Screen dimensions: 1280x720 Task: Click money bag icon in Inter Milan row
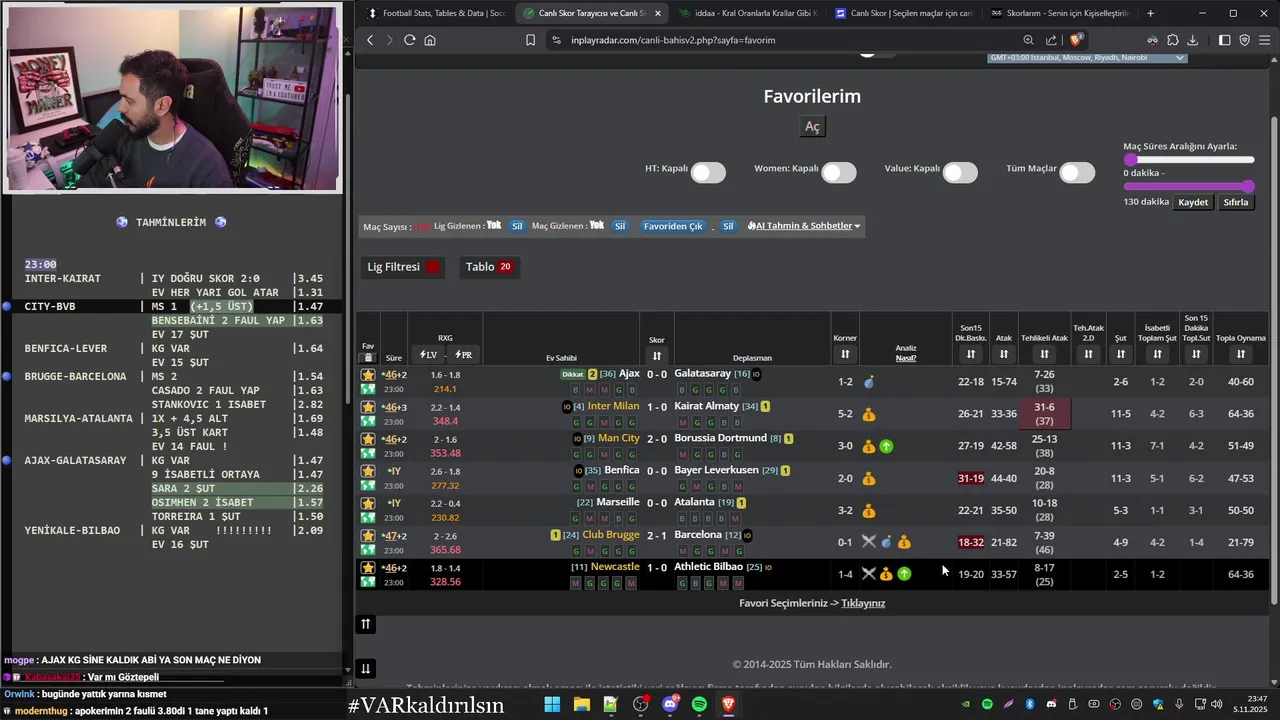tap(869, 414)
